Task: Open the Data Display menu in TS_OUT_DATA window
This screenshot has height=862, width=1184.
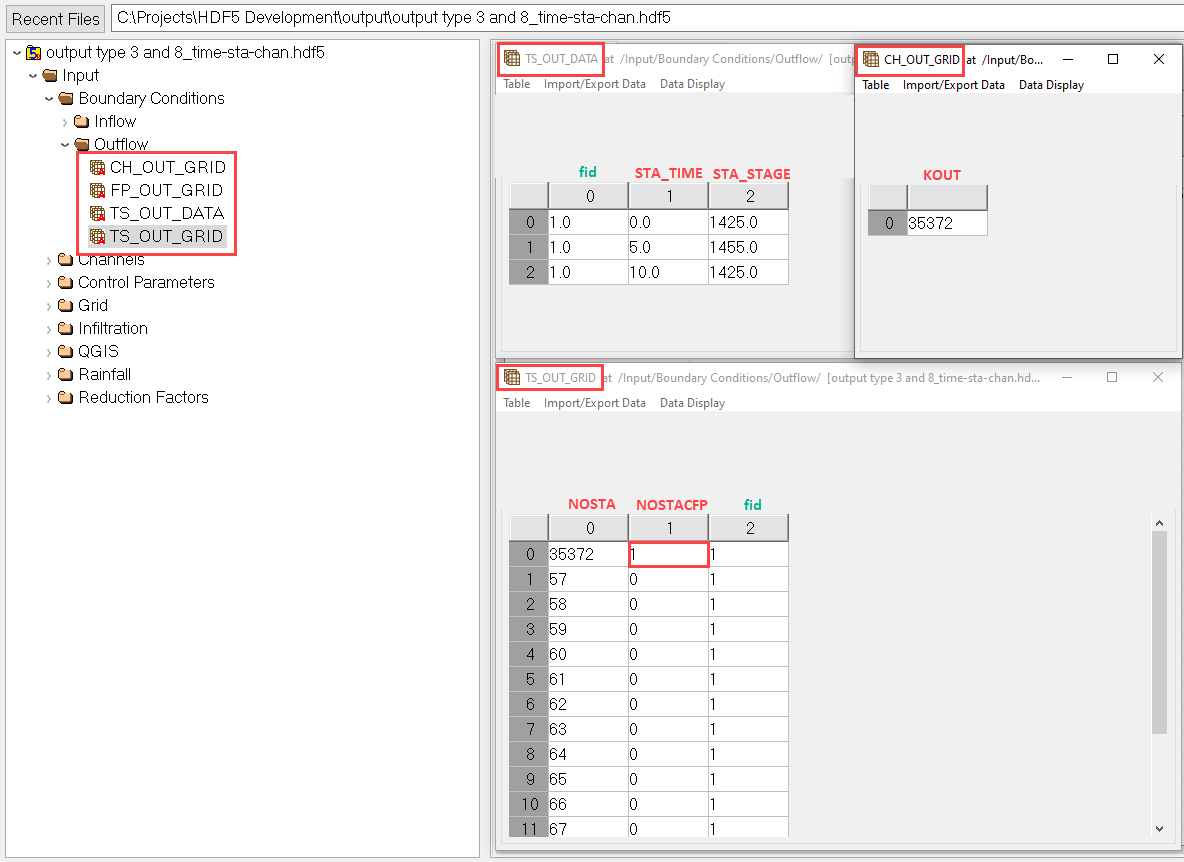Action: [x=690, y=84]
